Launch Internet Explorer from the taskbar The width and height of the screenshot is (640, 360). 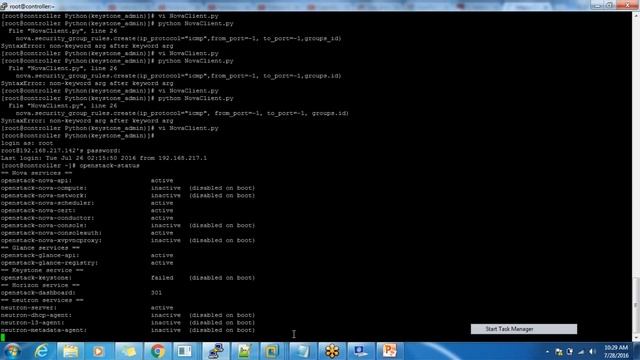tap(42, 351)
